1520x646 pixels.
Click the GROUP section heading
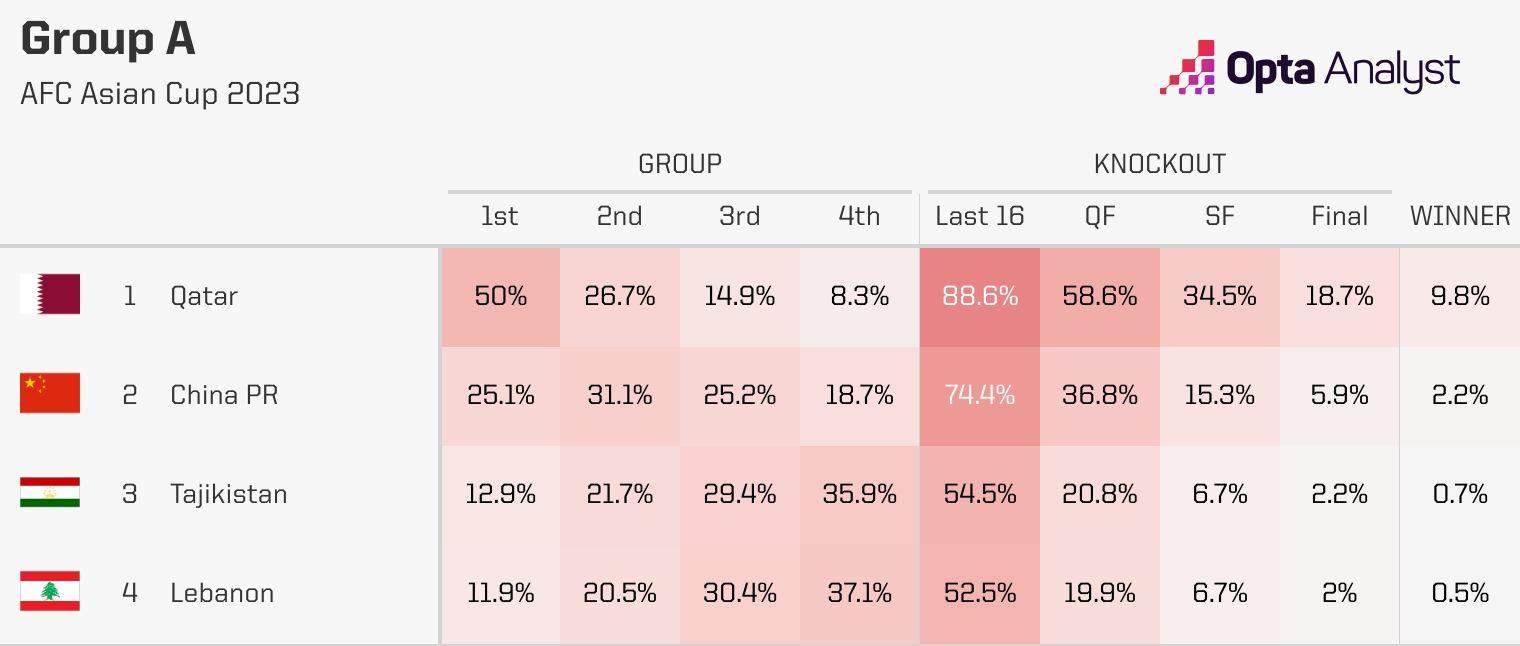[680, 164]
